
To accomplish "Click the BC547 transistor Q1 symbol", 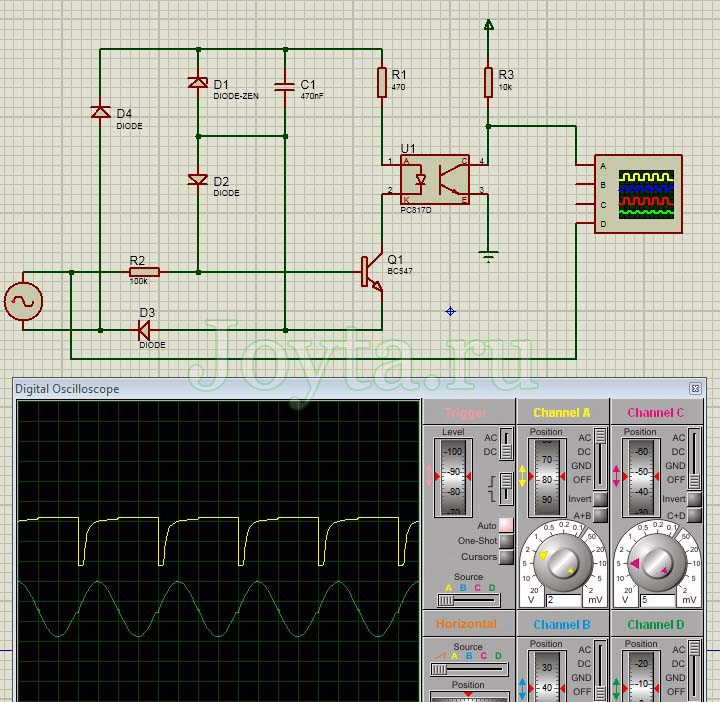I will click(x=371, y=272).
